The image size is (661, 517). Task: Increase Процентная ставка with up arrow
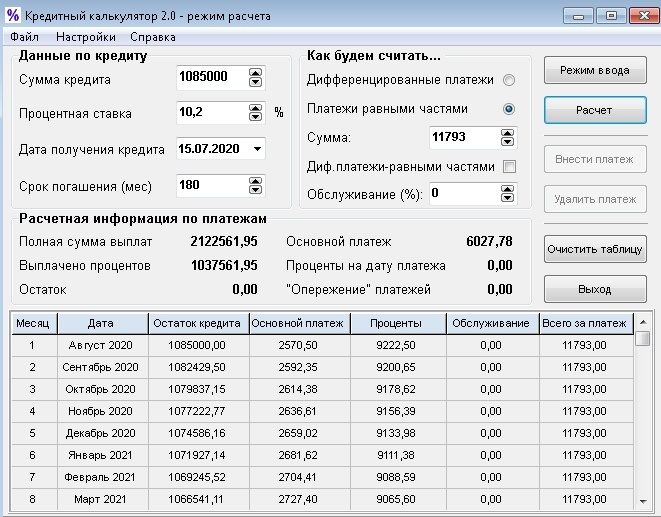(x=255, y=108)
